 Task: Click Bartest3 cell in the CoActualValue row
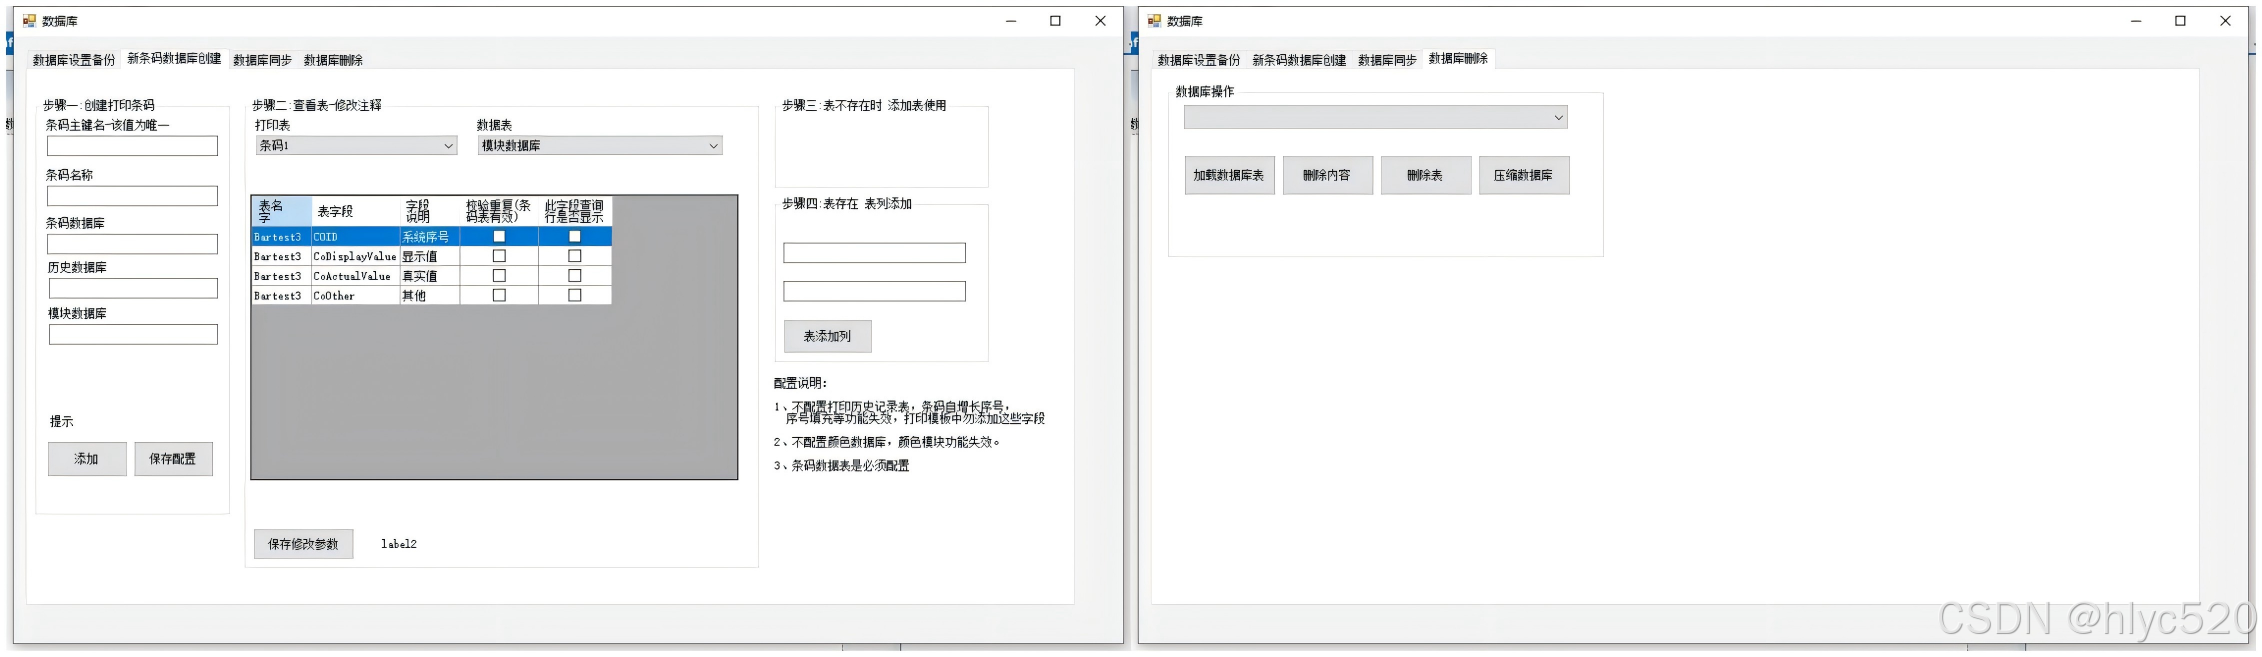pos(281,276)
